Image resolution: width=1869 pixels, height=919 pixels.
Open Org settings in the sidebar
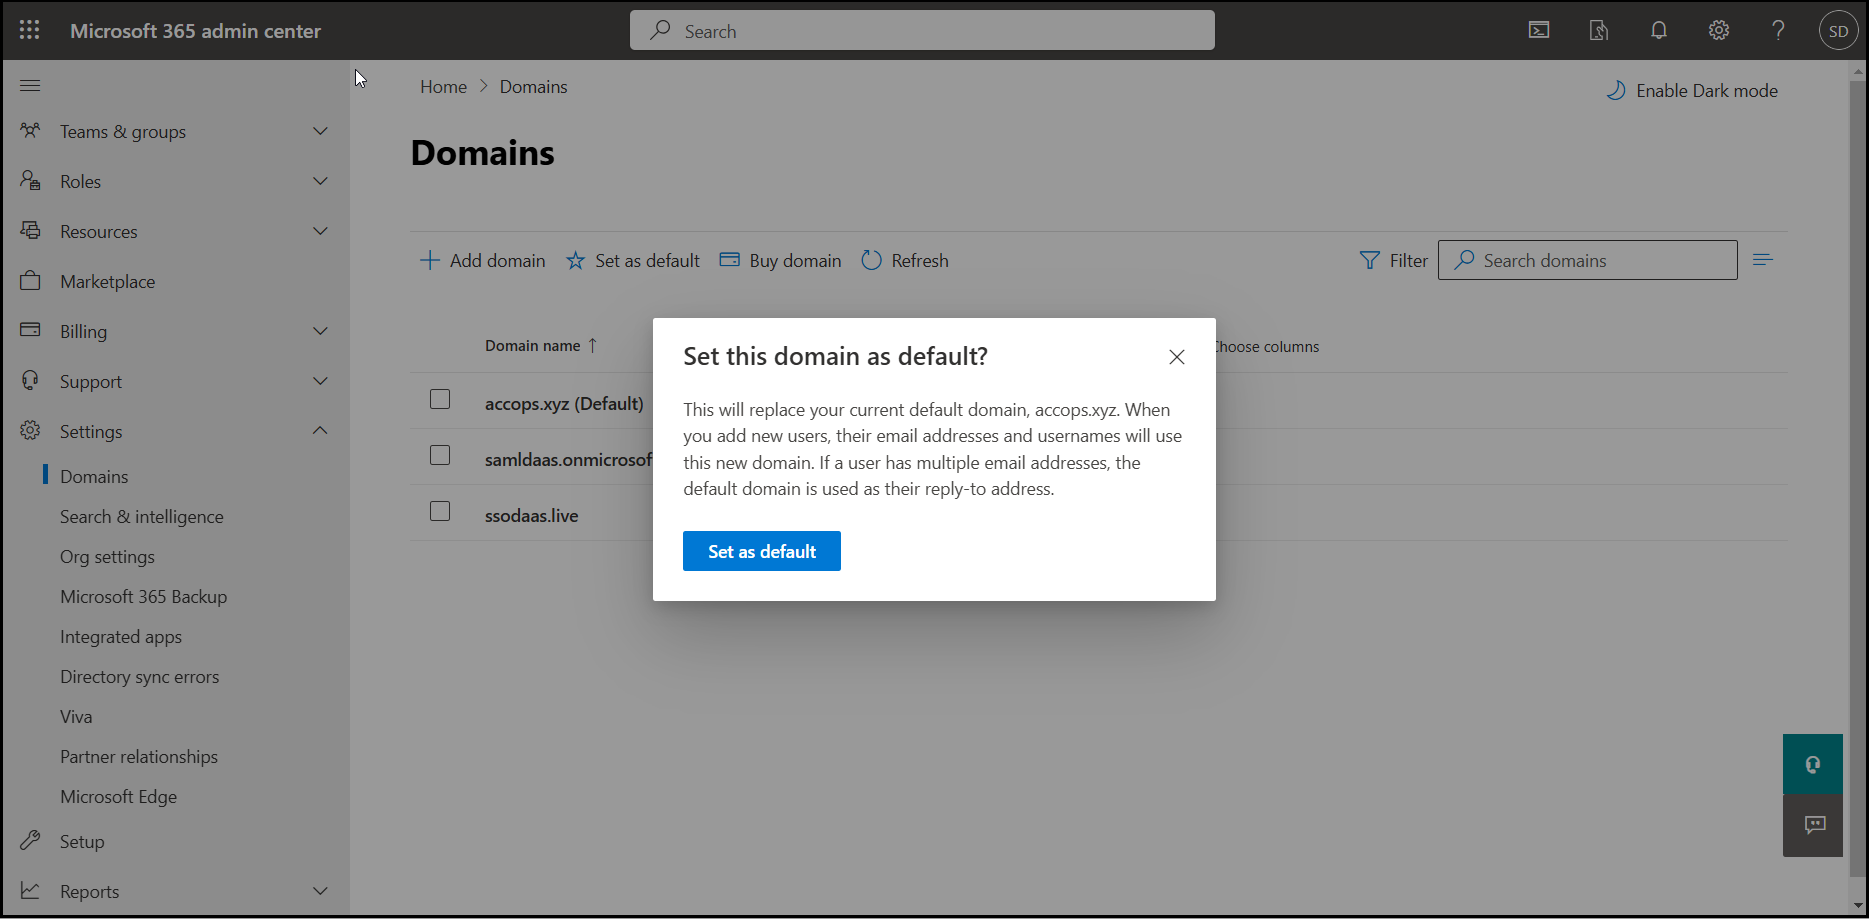107,557
